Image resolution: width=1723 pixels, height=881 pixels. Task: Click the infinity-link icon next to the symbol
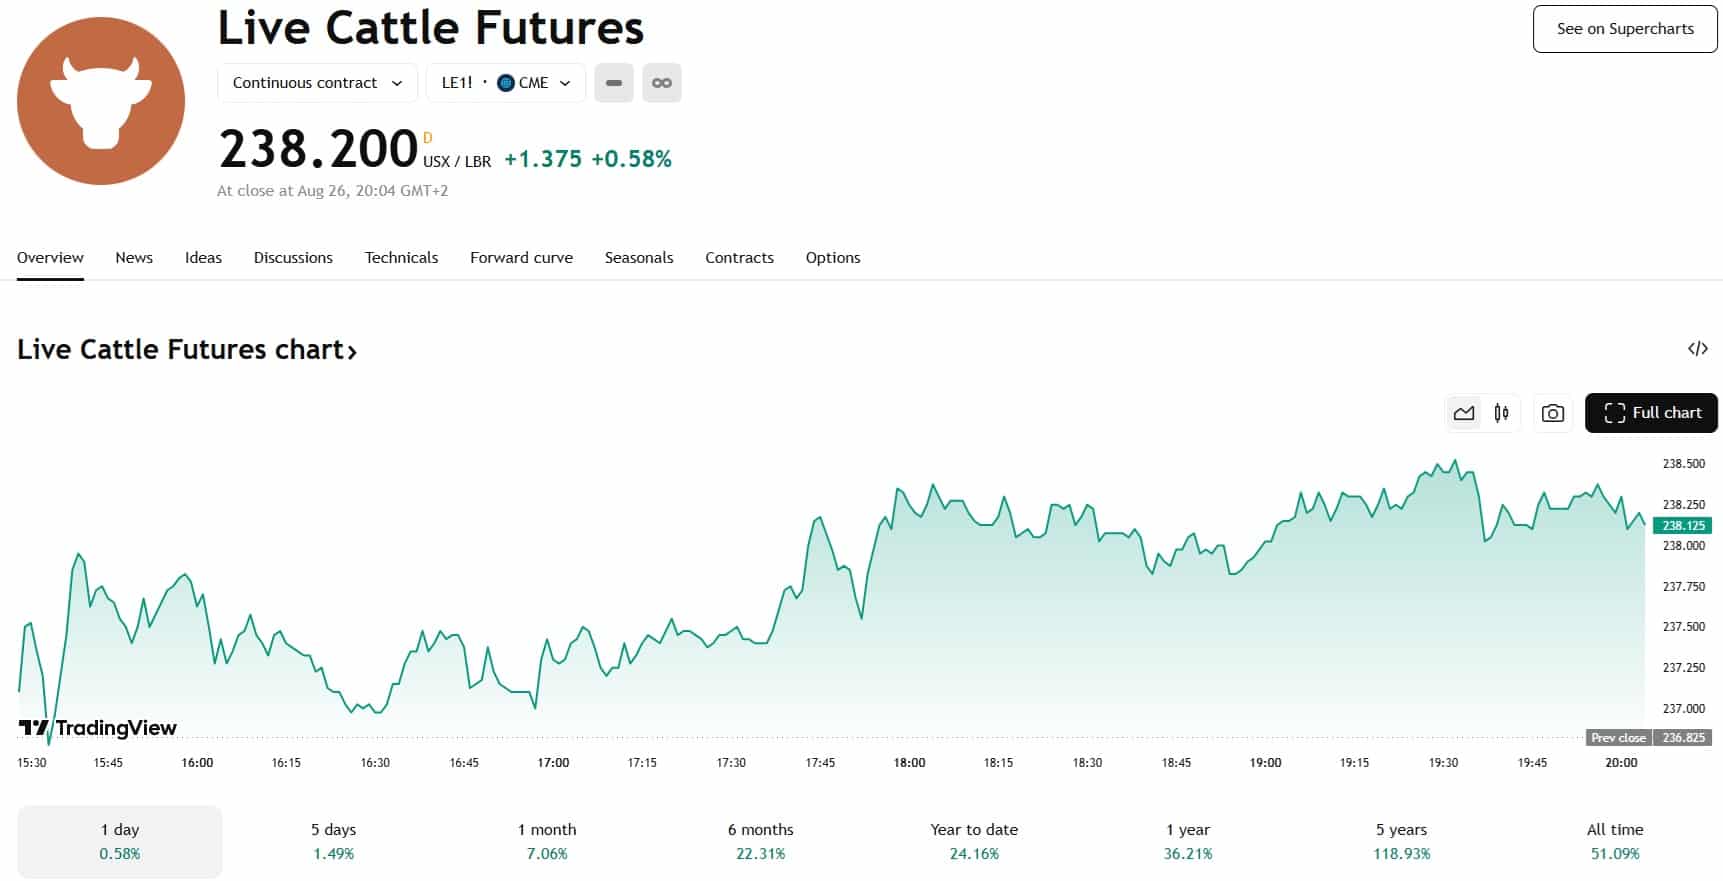[x=661, y=83]
